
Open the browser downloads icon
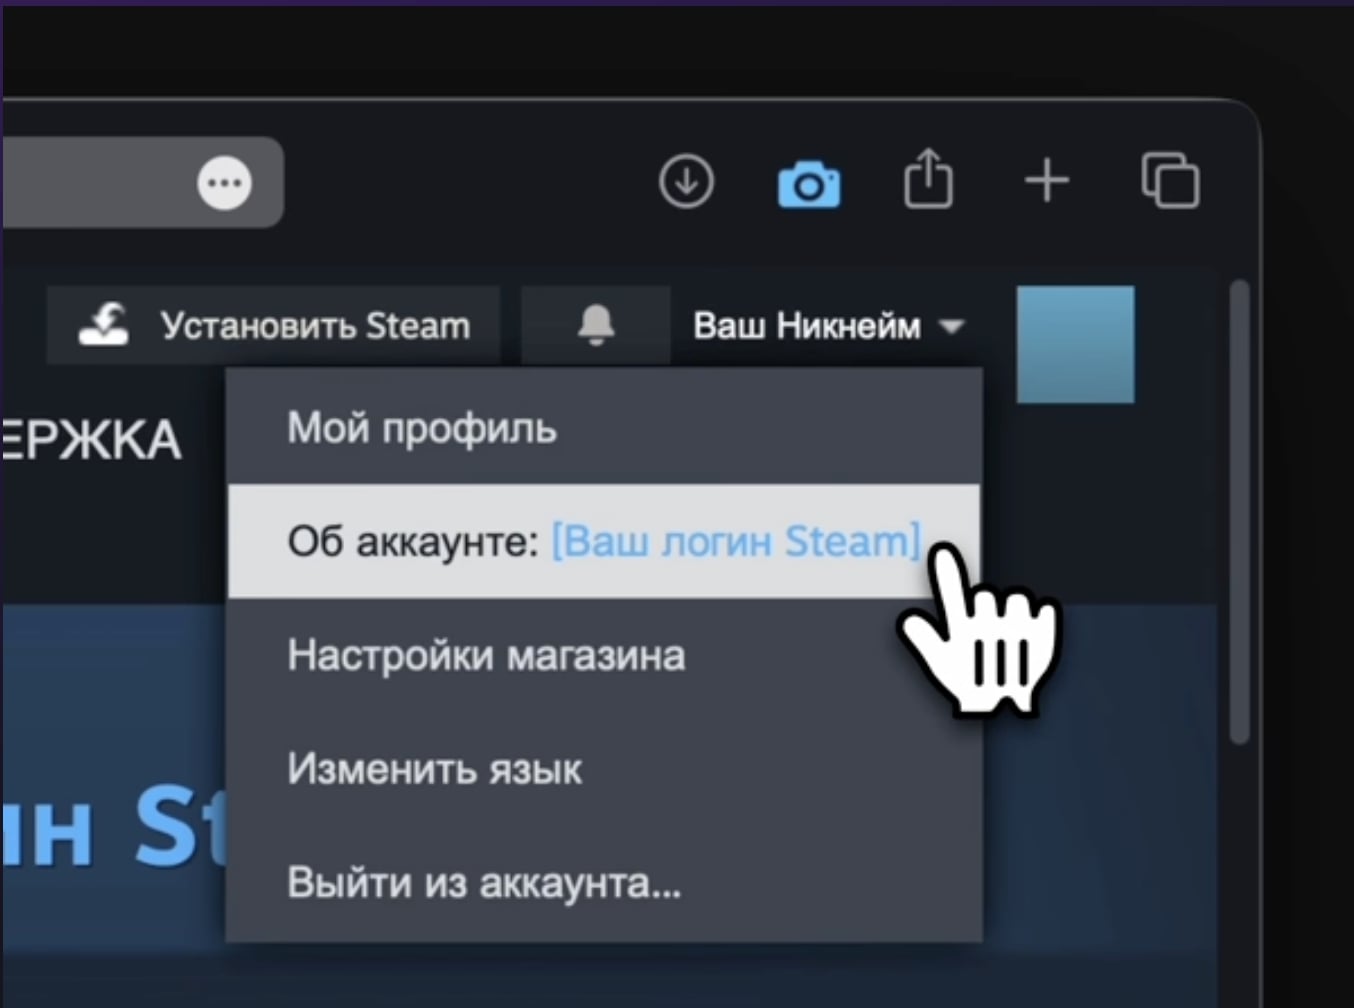click(686, 182)
